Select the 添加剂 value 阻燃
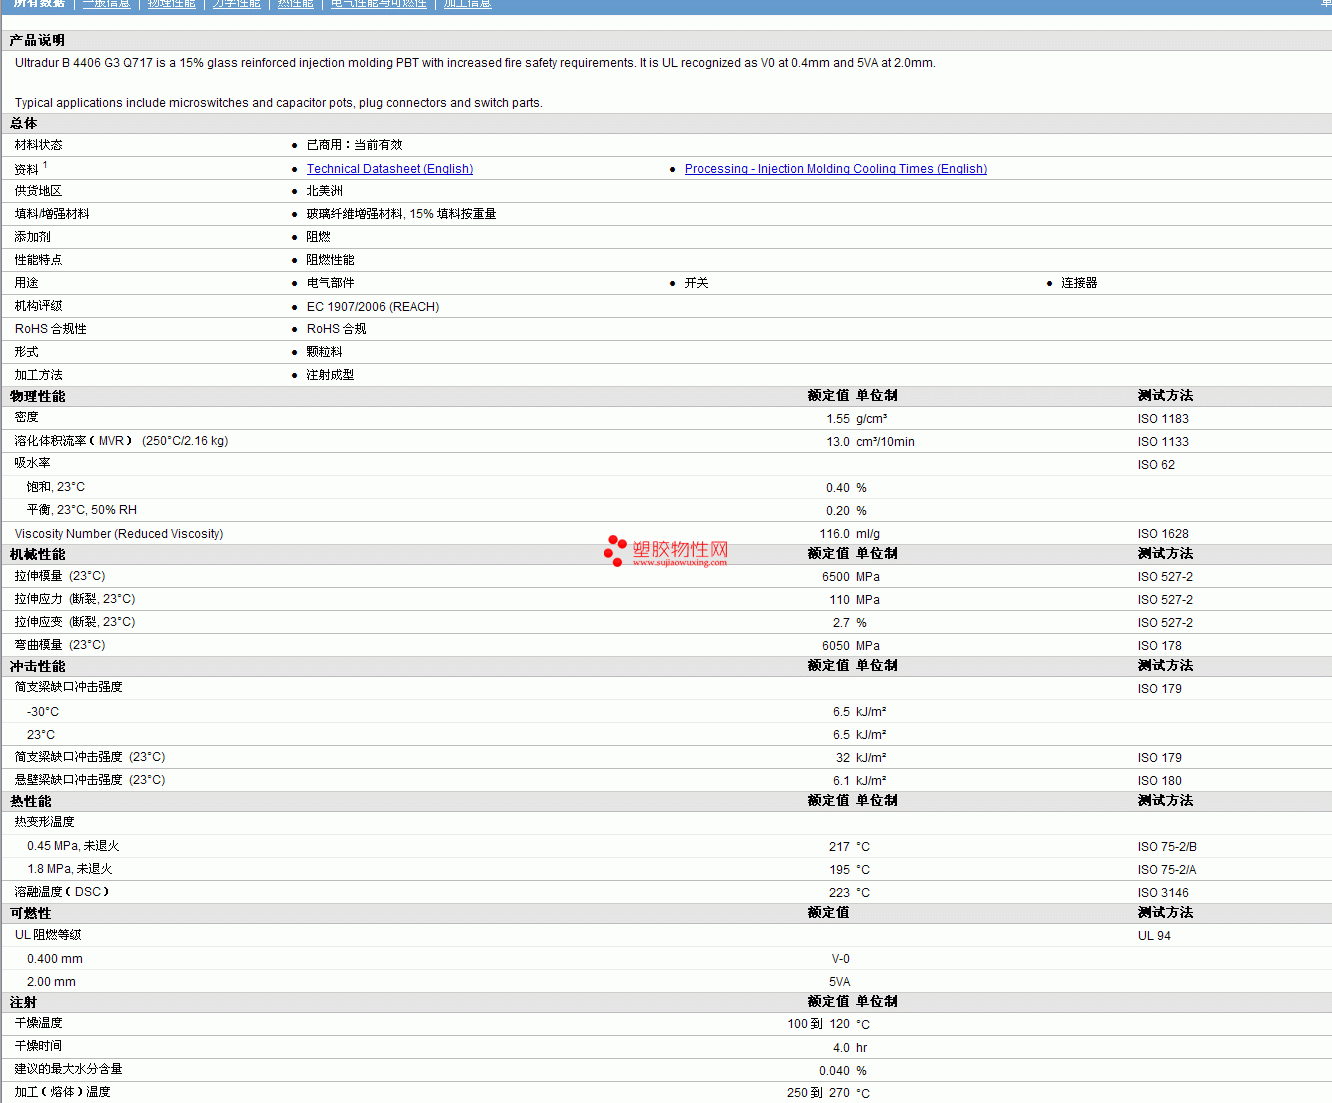The image size is (1332, 1103). coord(319,237)
